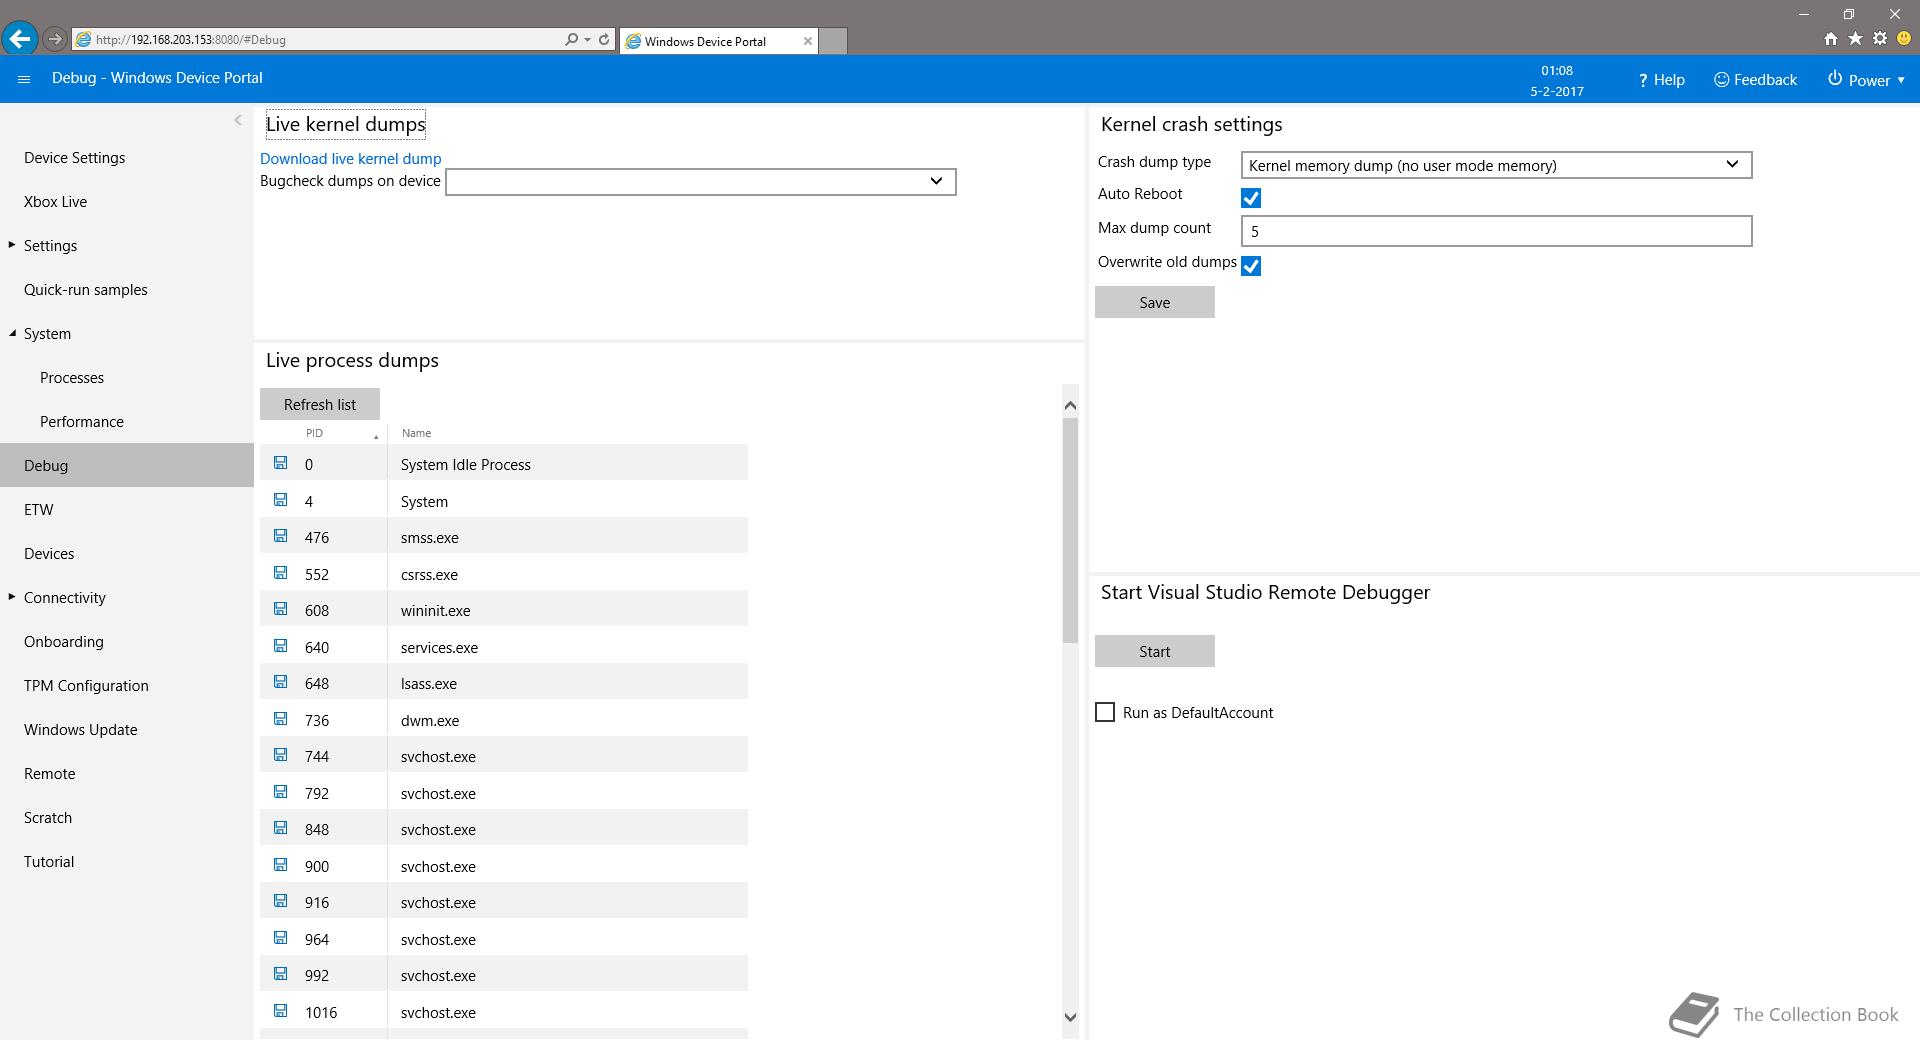
Task: Expand the Connectivity tree node
Action: pos(12,597)
